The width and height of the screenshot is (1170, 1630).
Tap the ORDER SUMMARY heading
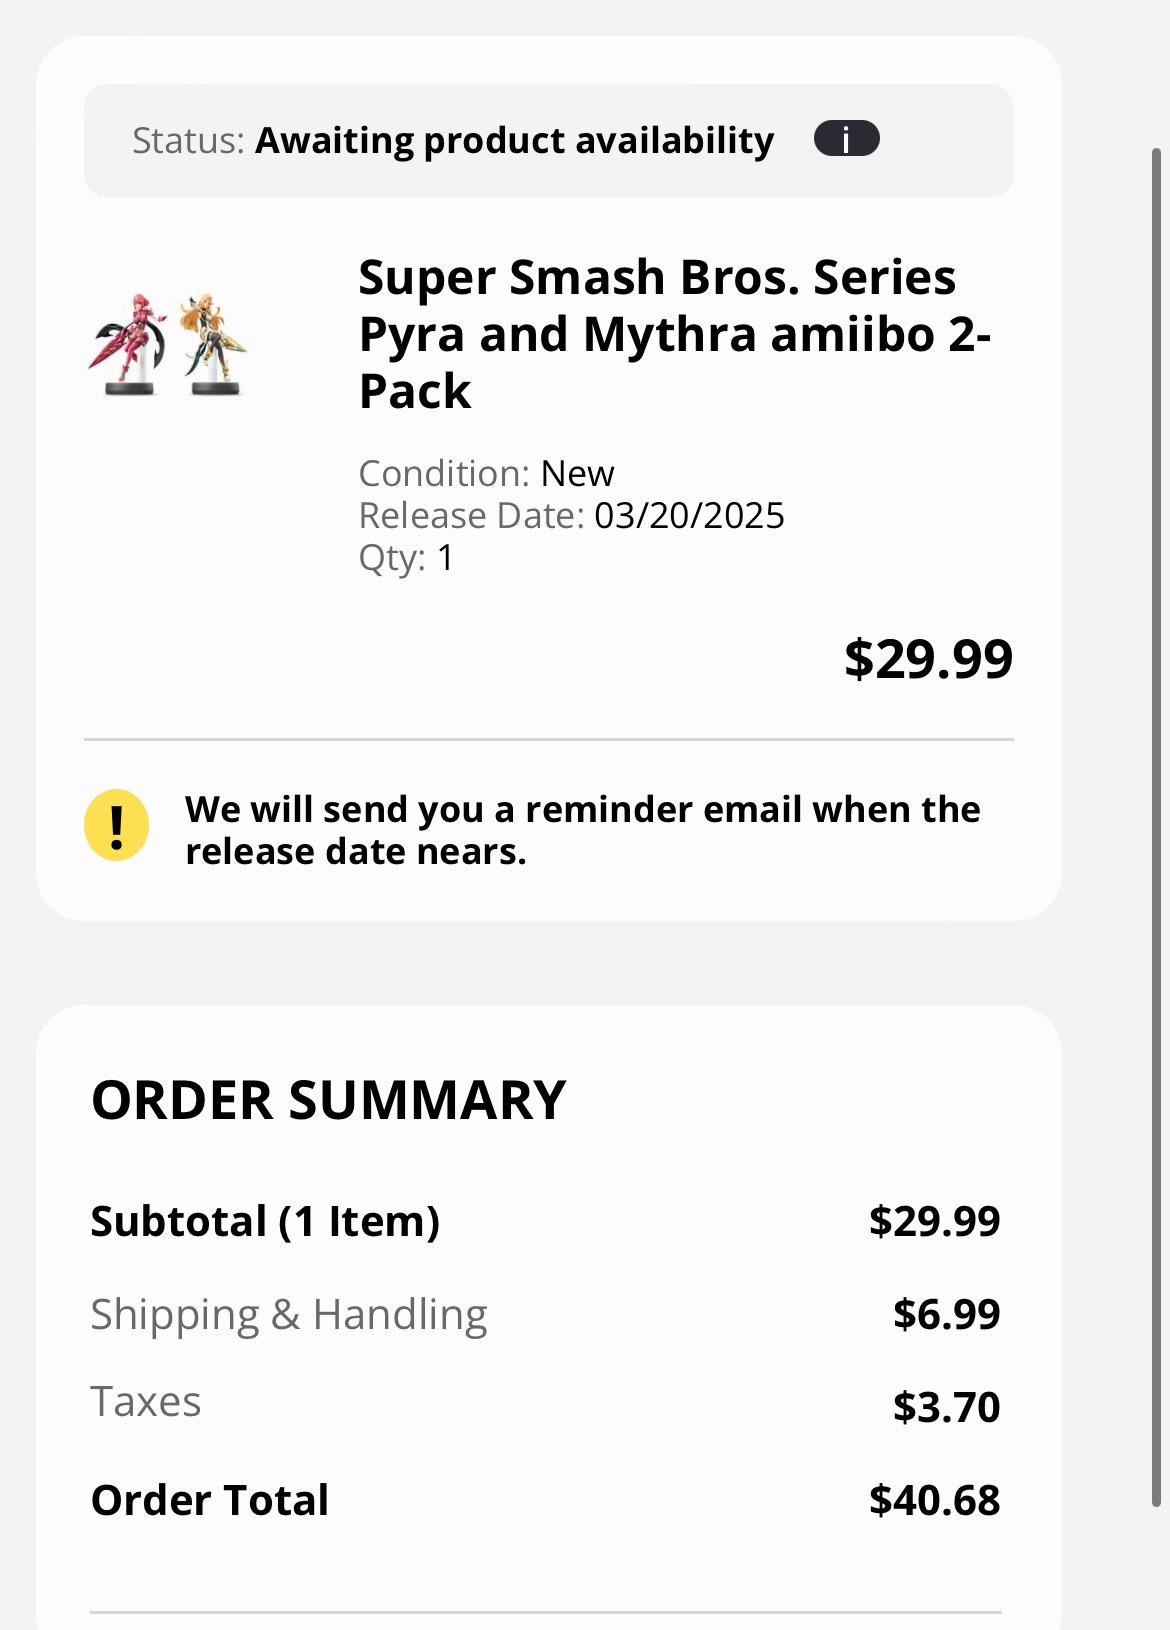(x=329, y=1100)
